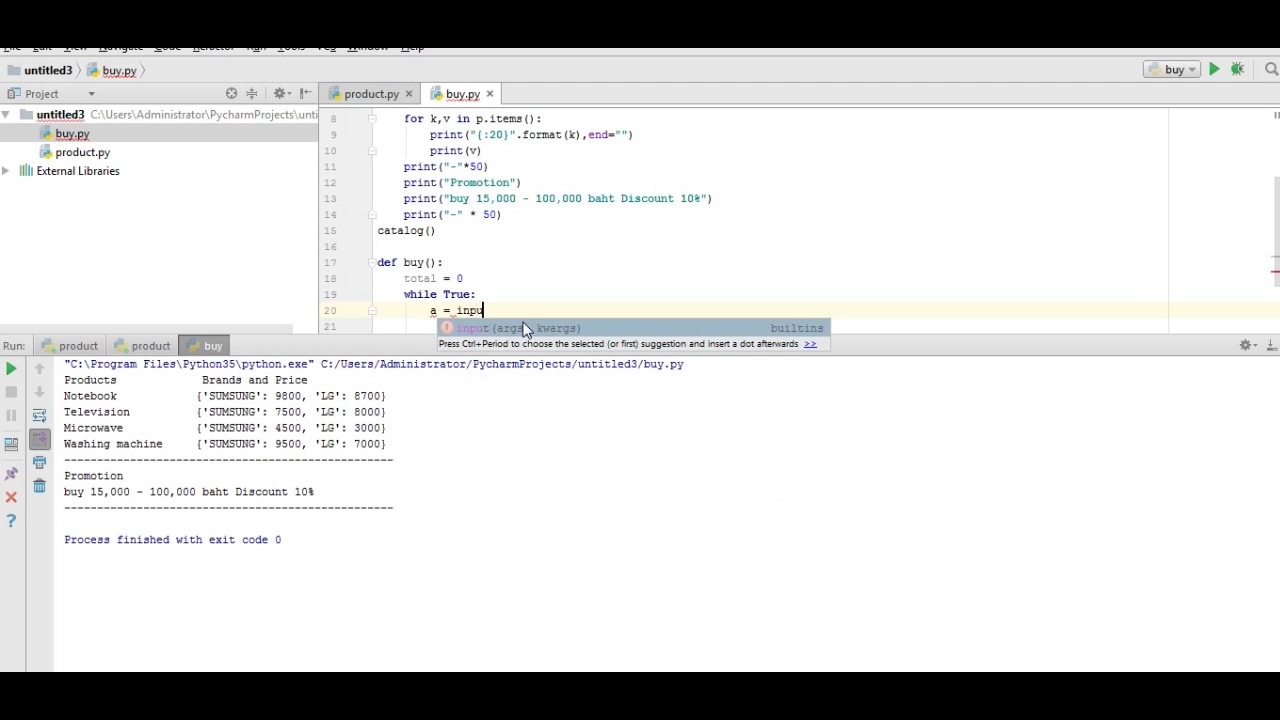Print the Run console output
1280x720 pixels.
[x=40, y=462]
